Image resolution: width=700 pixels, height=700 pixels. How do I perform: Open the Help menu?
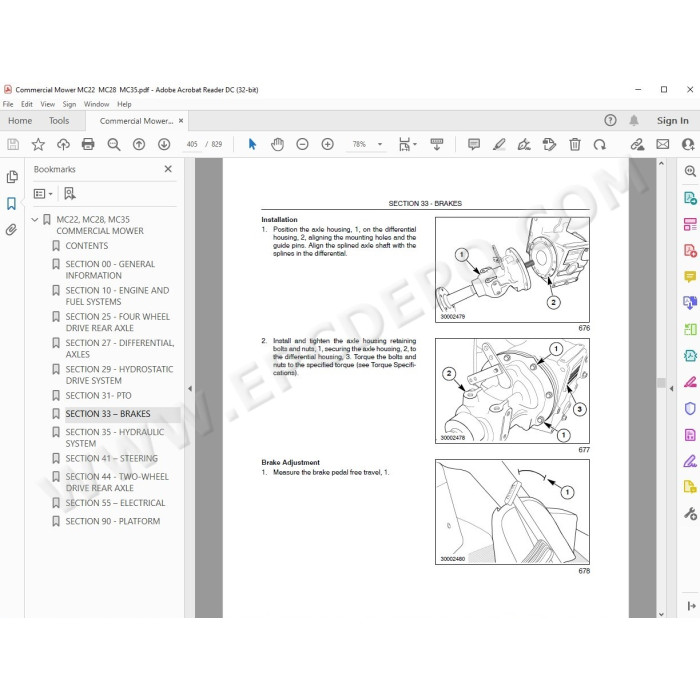point(124,104)
